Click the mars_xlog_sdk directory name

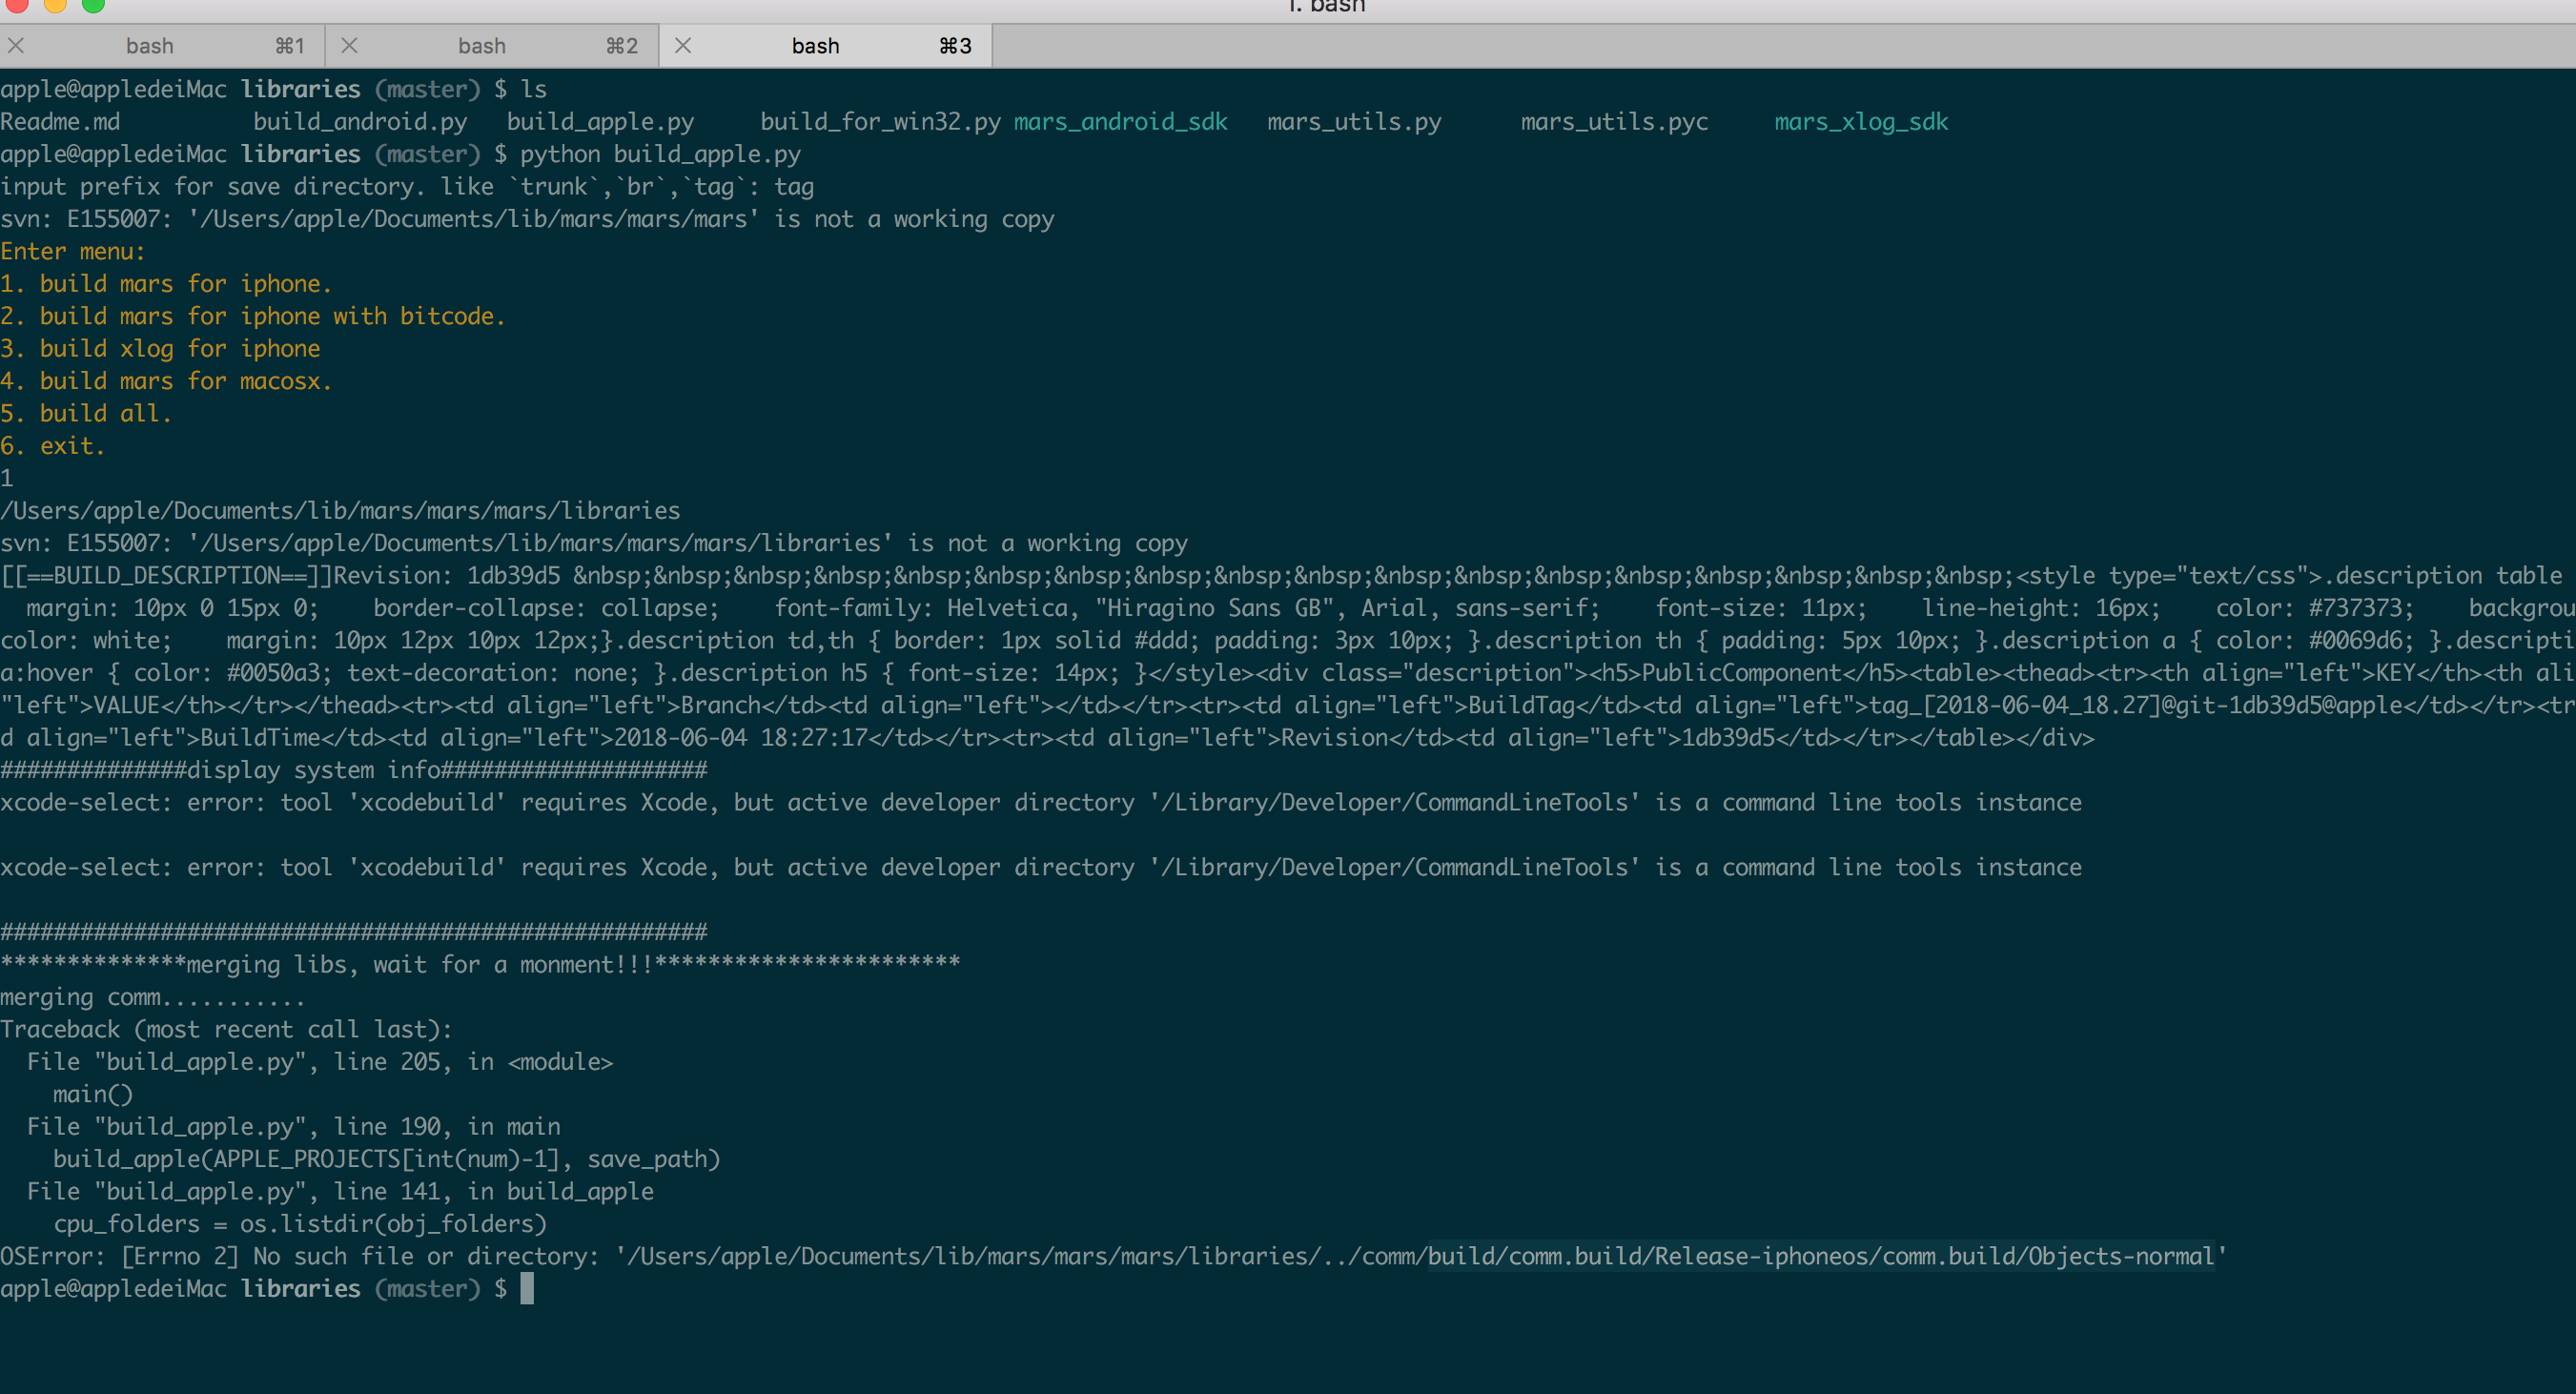point(1861,121)
